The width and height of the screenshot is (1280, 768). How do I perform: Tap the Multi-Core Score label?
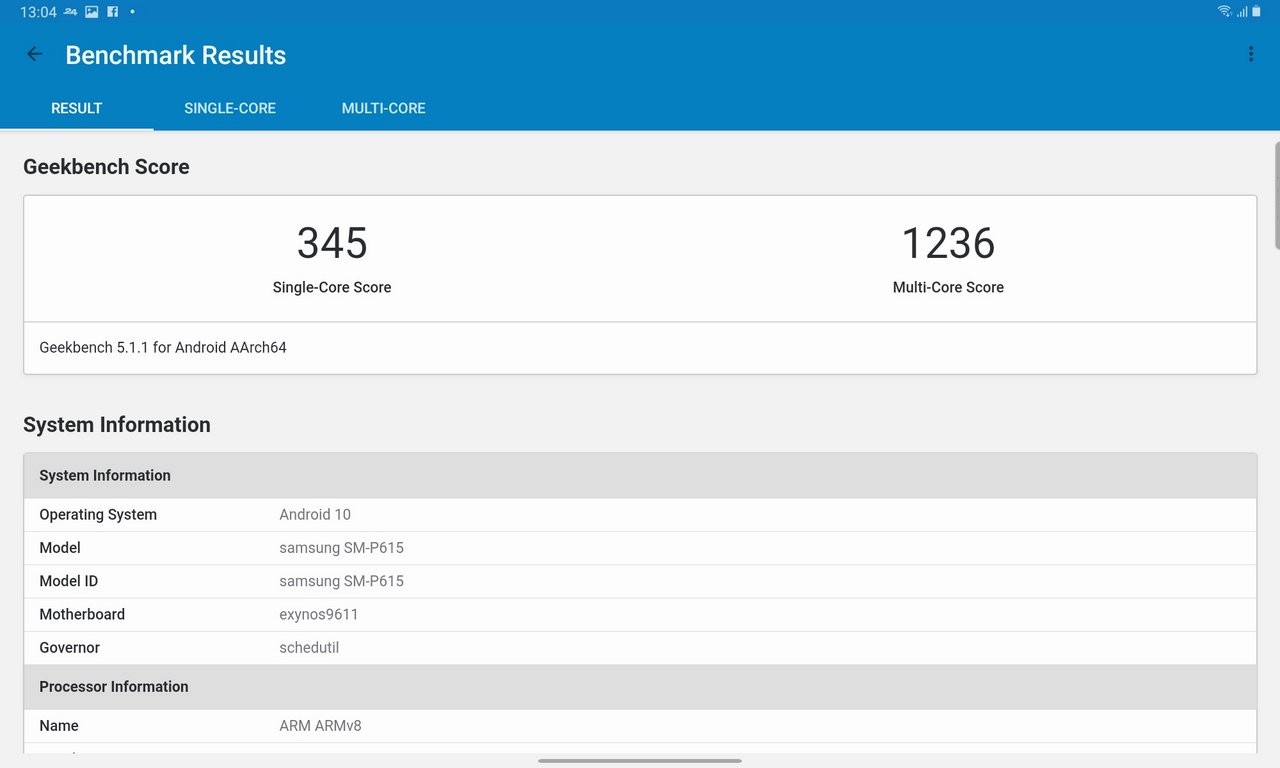pos(948,287)
